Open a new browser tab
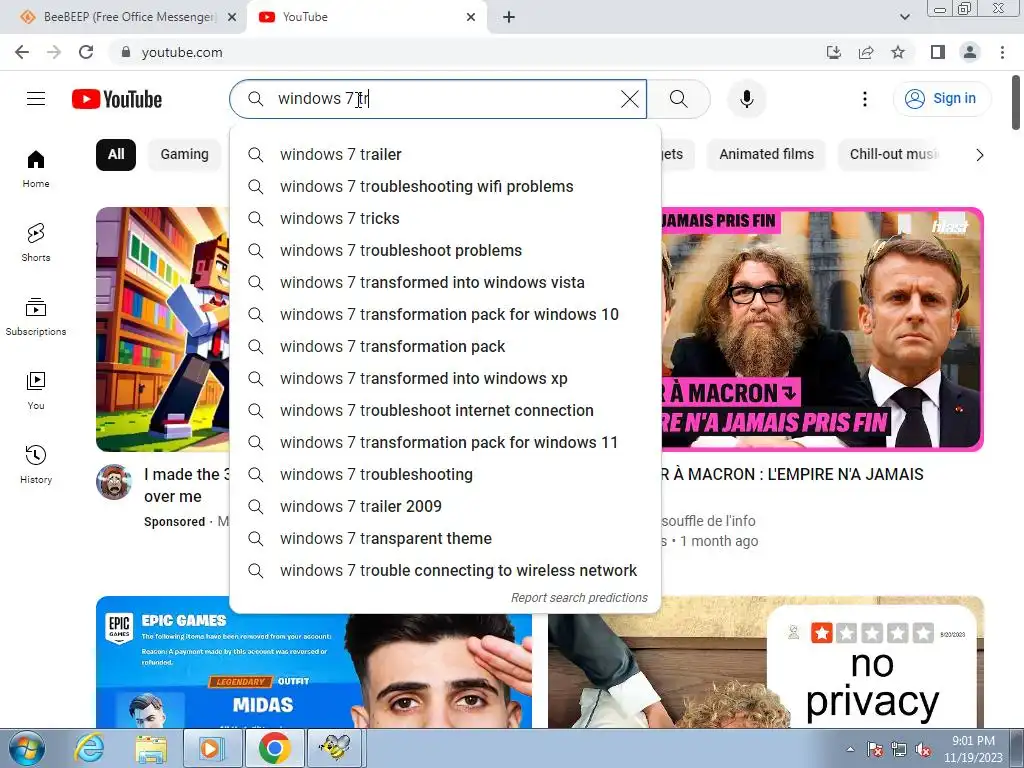This screenshot has height=768, width=1024. point(509,17)
